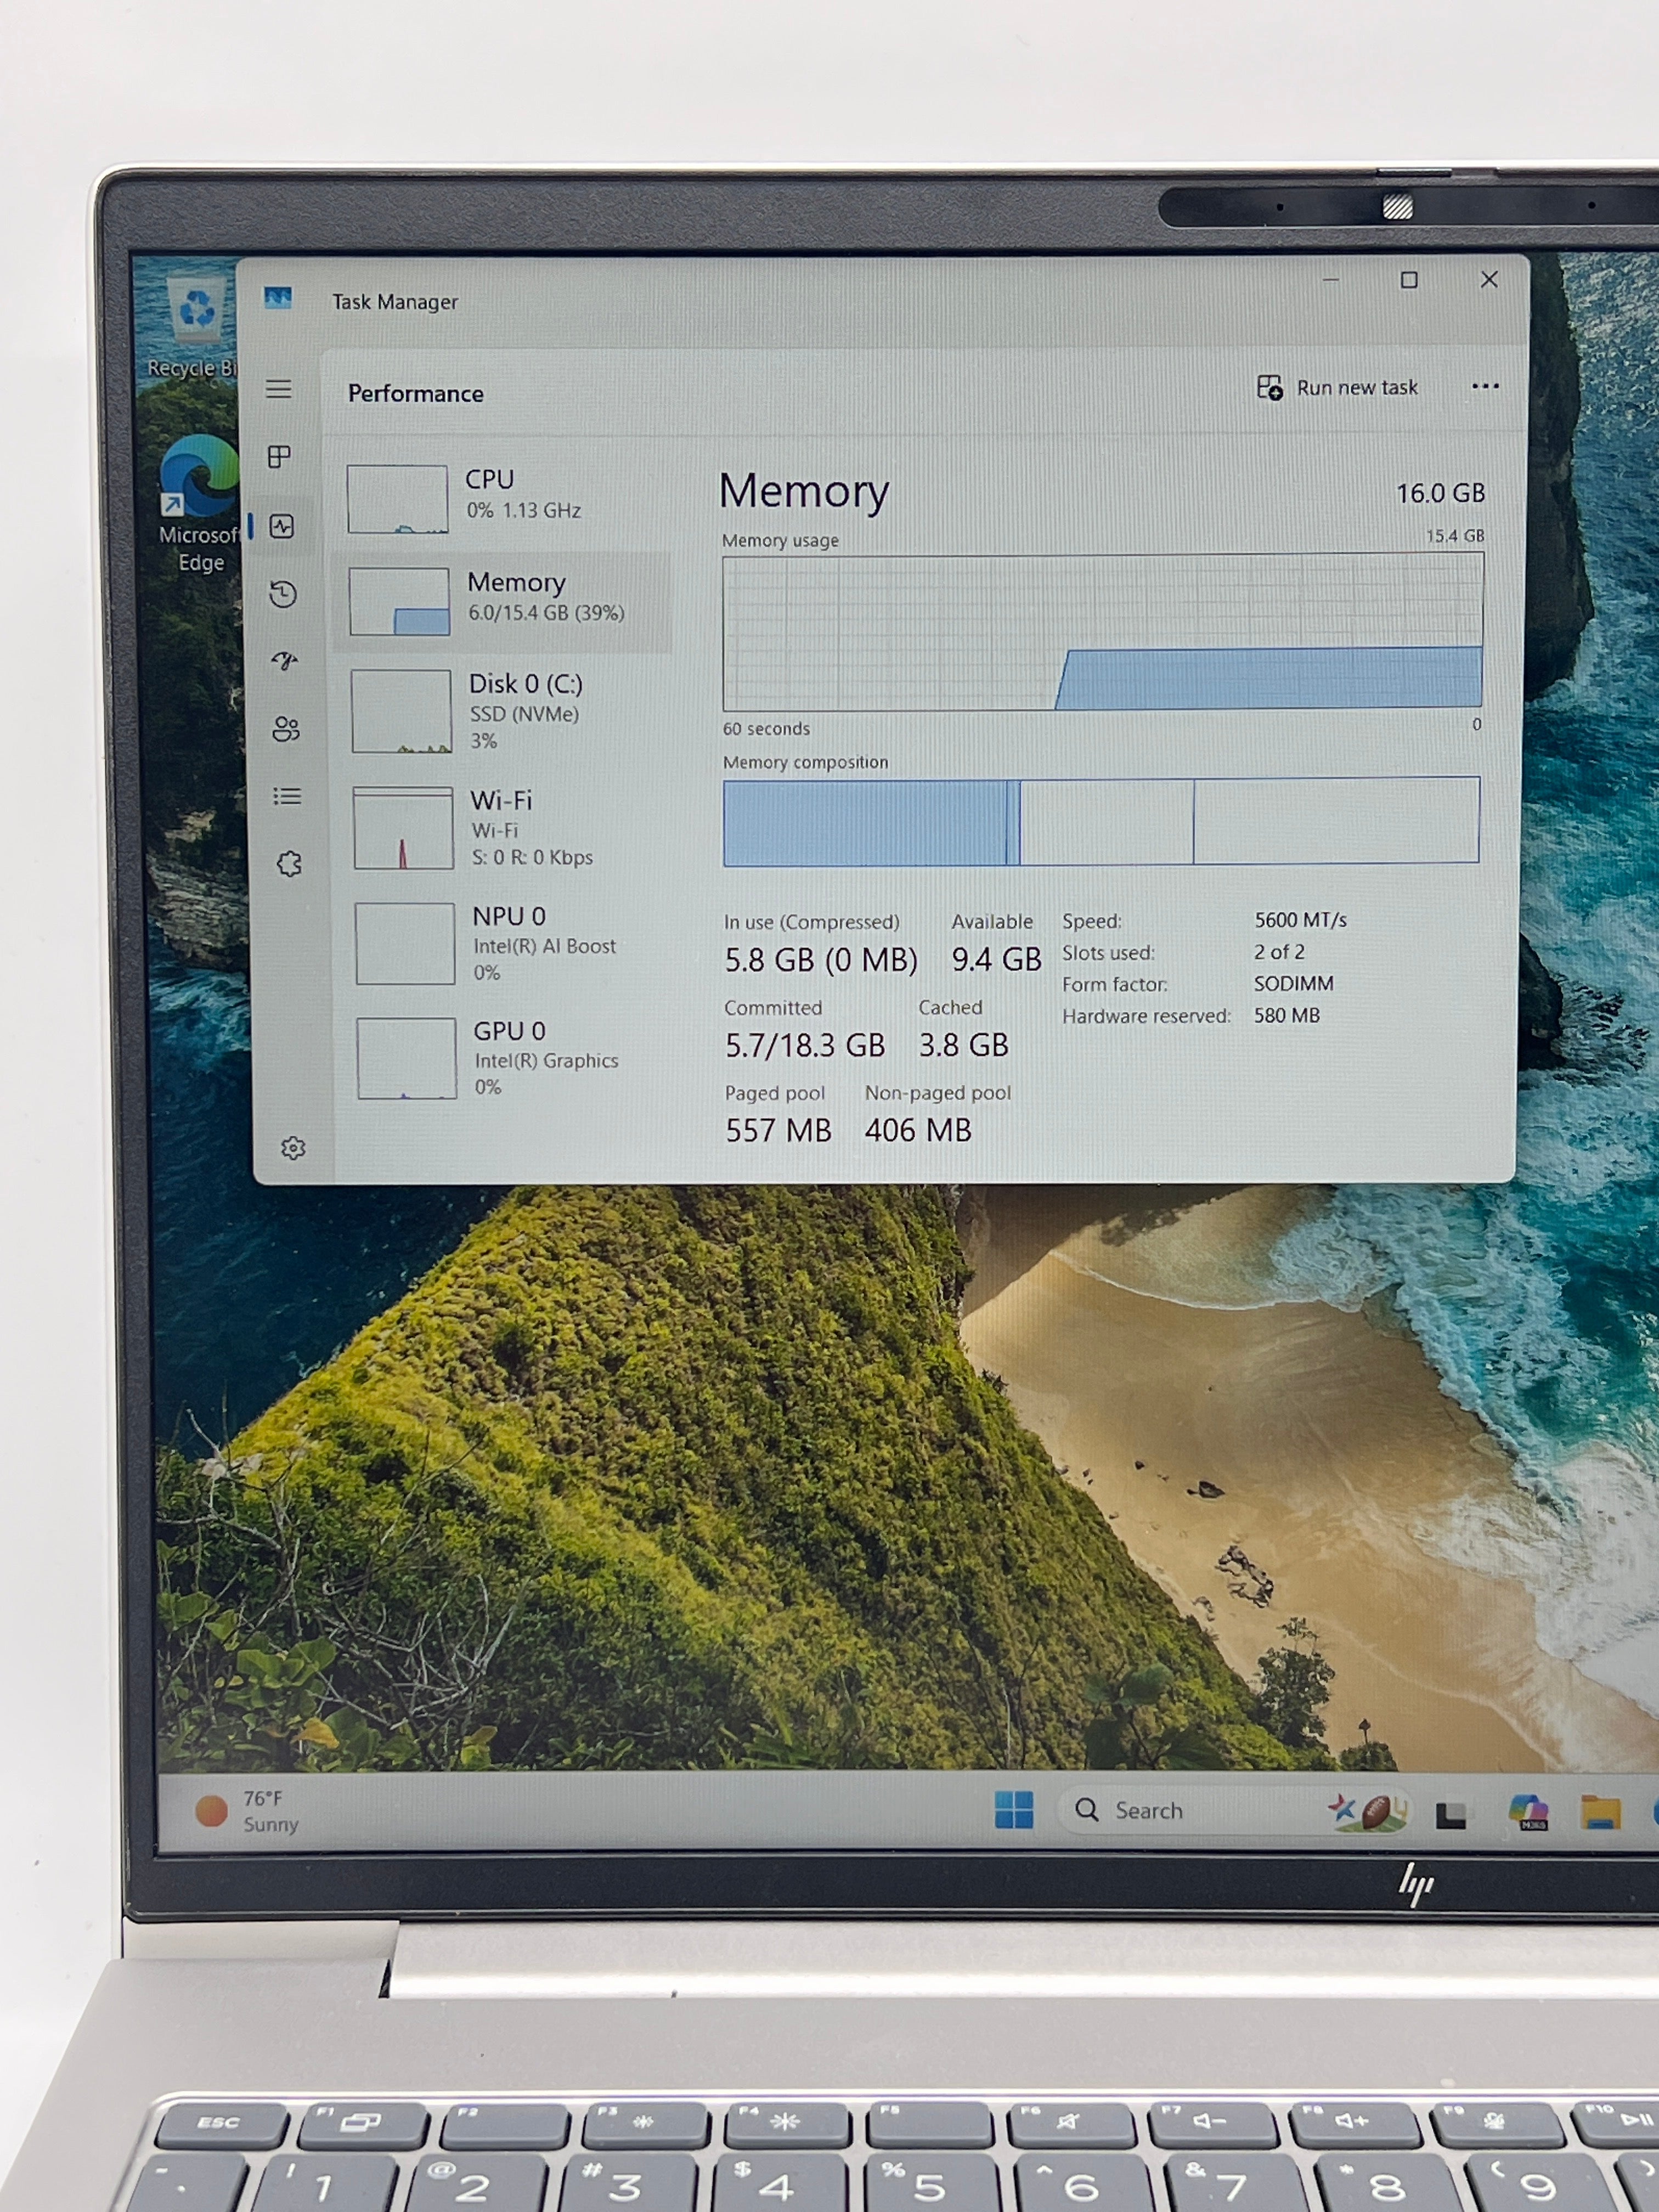This screenshot has height=2212, width=1659.
Task: Click the 406 MB Non-paged pool value
Action: [x=918, y=1130]
